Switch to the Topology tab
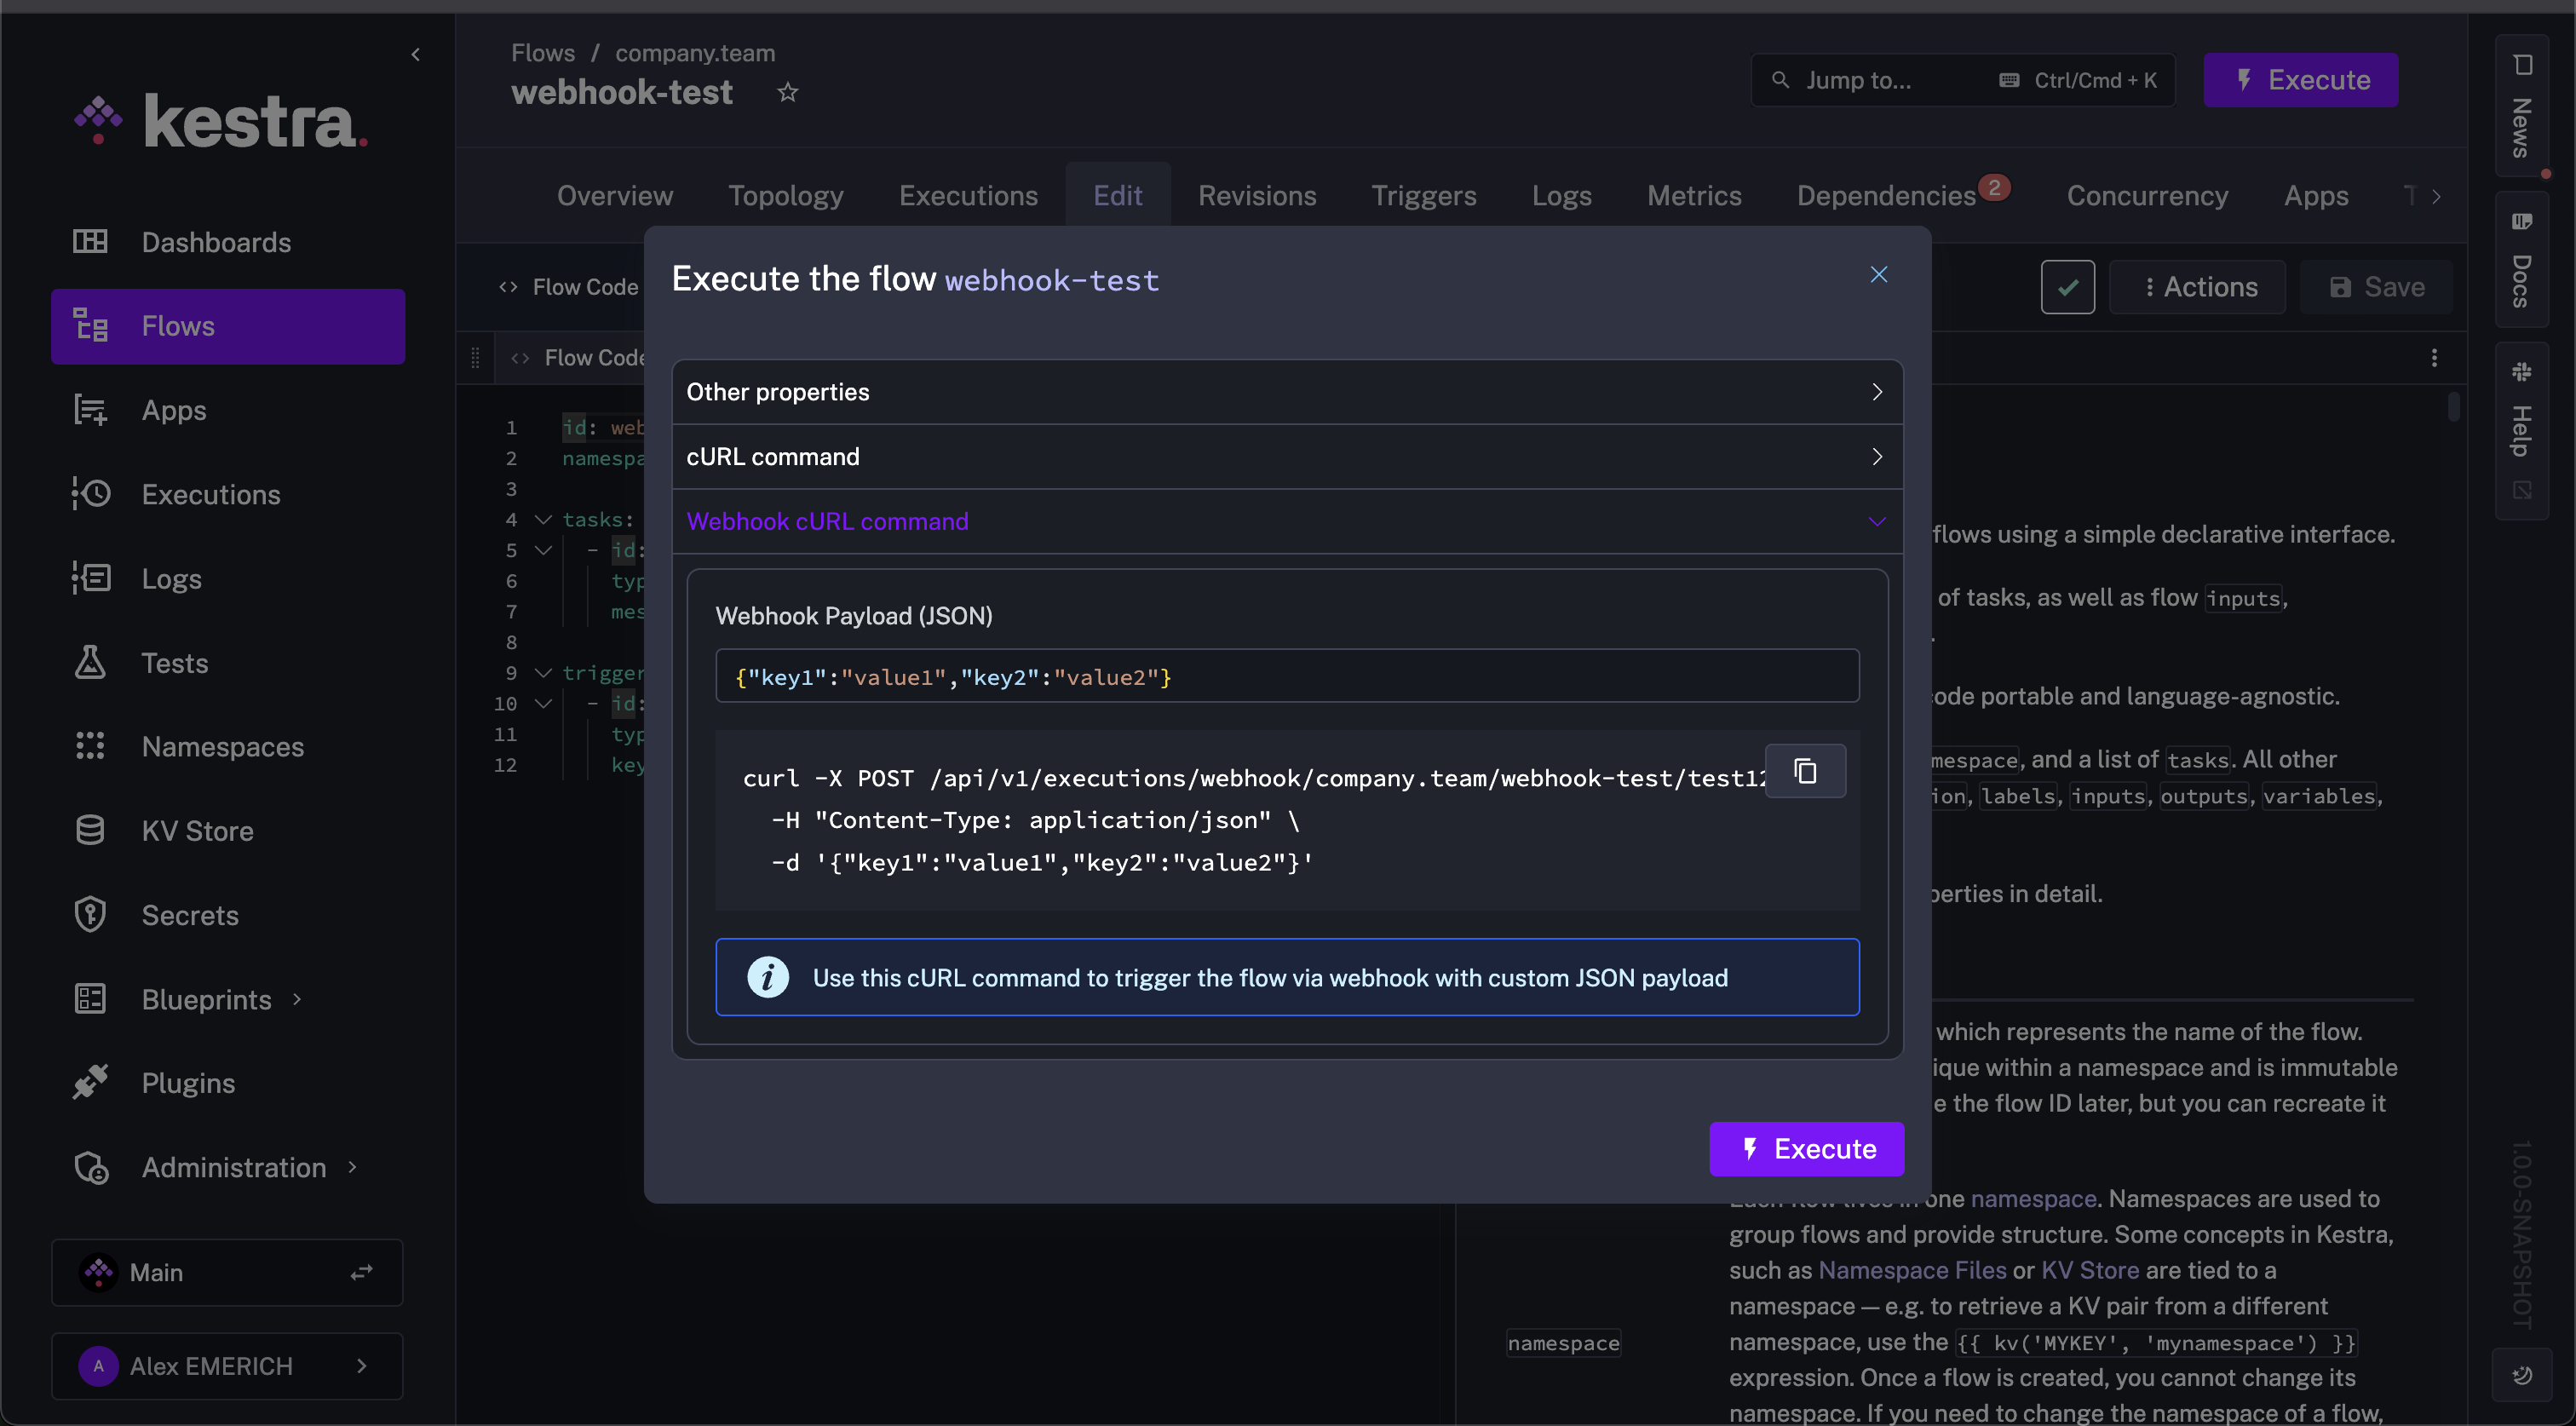 (786, 195)
